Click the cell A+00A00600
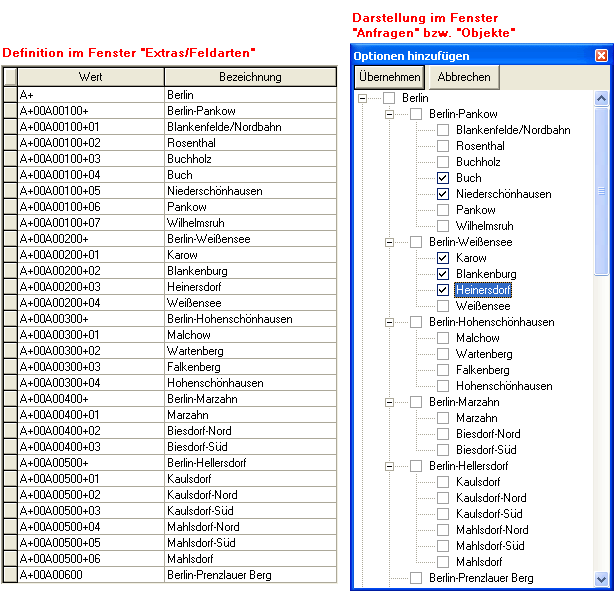 point(91,575)
